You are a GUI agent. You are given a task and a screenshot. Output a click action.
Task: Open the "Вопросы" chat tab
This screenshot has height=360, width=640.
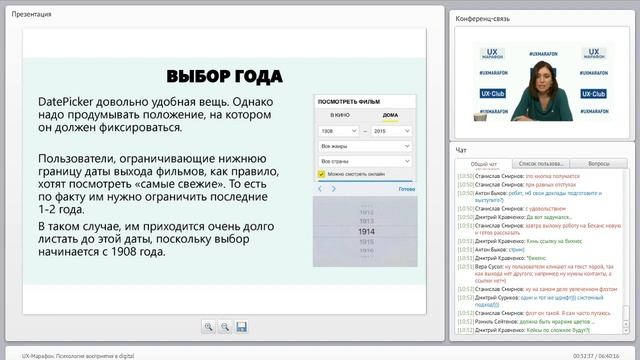point(599,164)
